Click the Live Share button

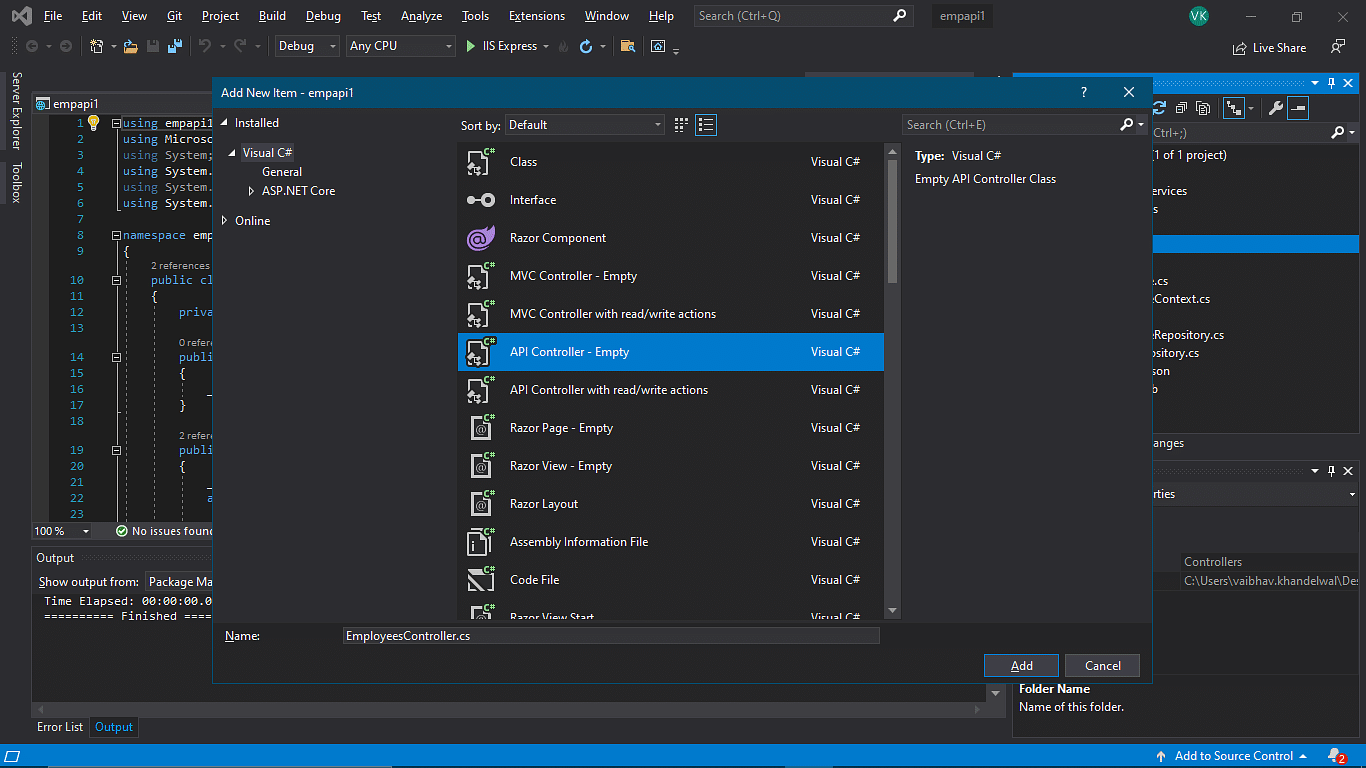click(1270, 47)
